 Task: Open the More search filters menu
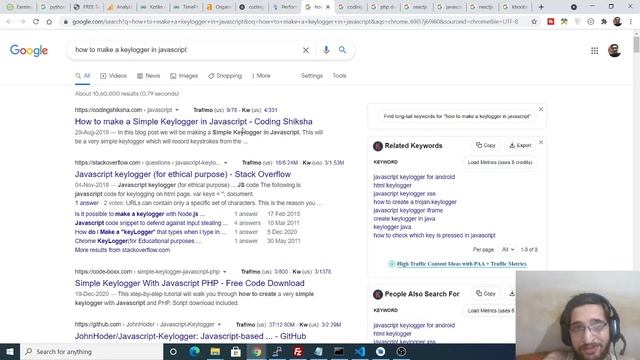[x=261, y=76]
